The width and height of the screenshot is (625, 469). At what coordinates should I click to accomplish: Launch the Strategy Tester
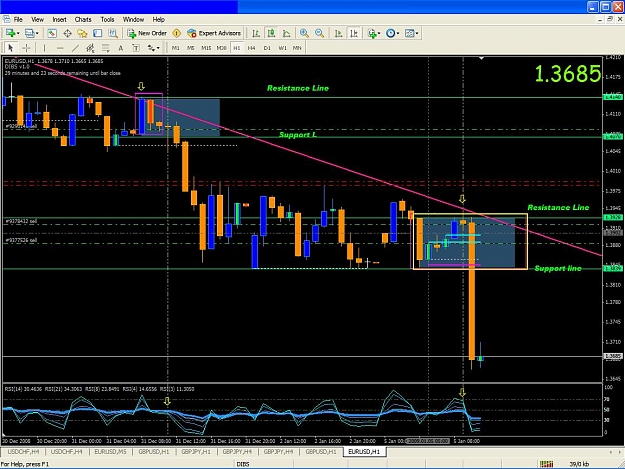(113, 33)
